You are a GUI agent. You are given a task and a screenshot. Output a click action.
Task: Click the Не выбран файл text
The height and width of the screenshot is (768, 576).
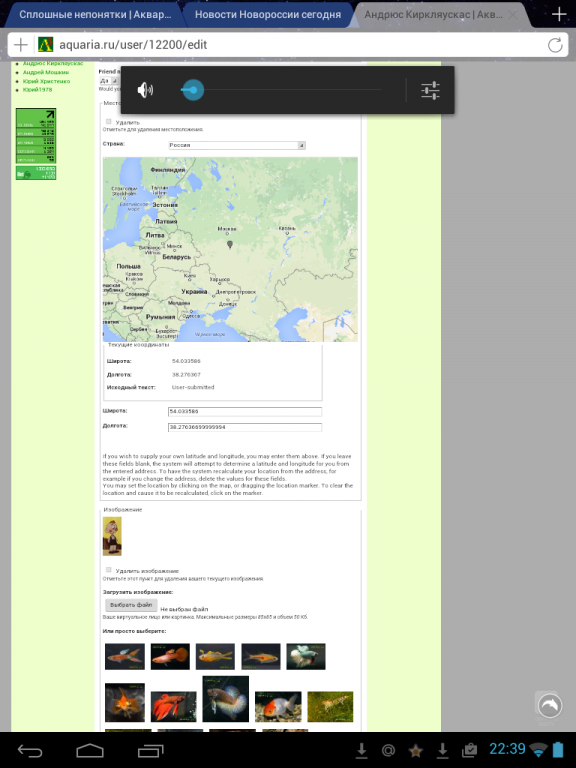click(184, 609)
